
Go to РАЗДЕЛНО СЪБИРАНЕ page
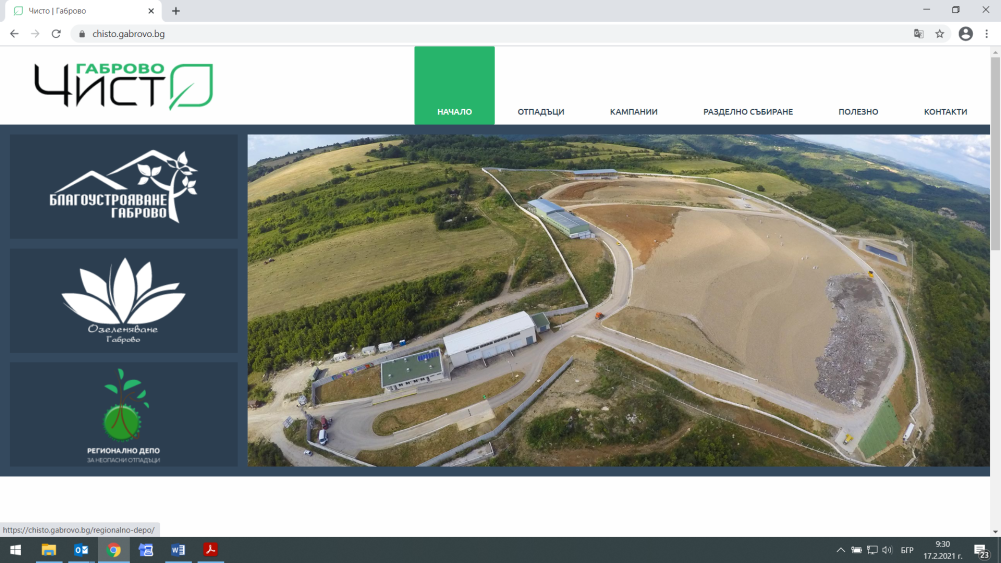coord(748,112)
